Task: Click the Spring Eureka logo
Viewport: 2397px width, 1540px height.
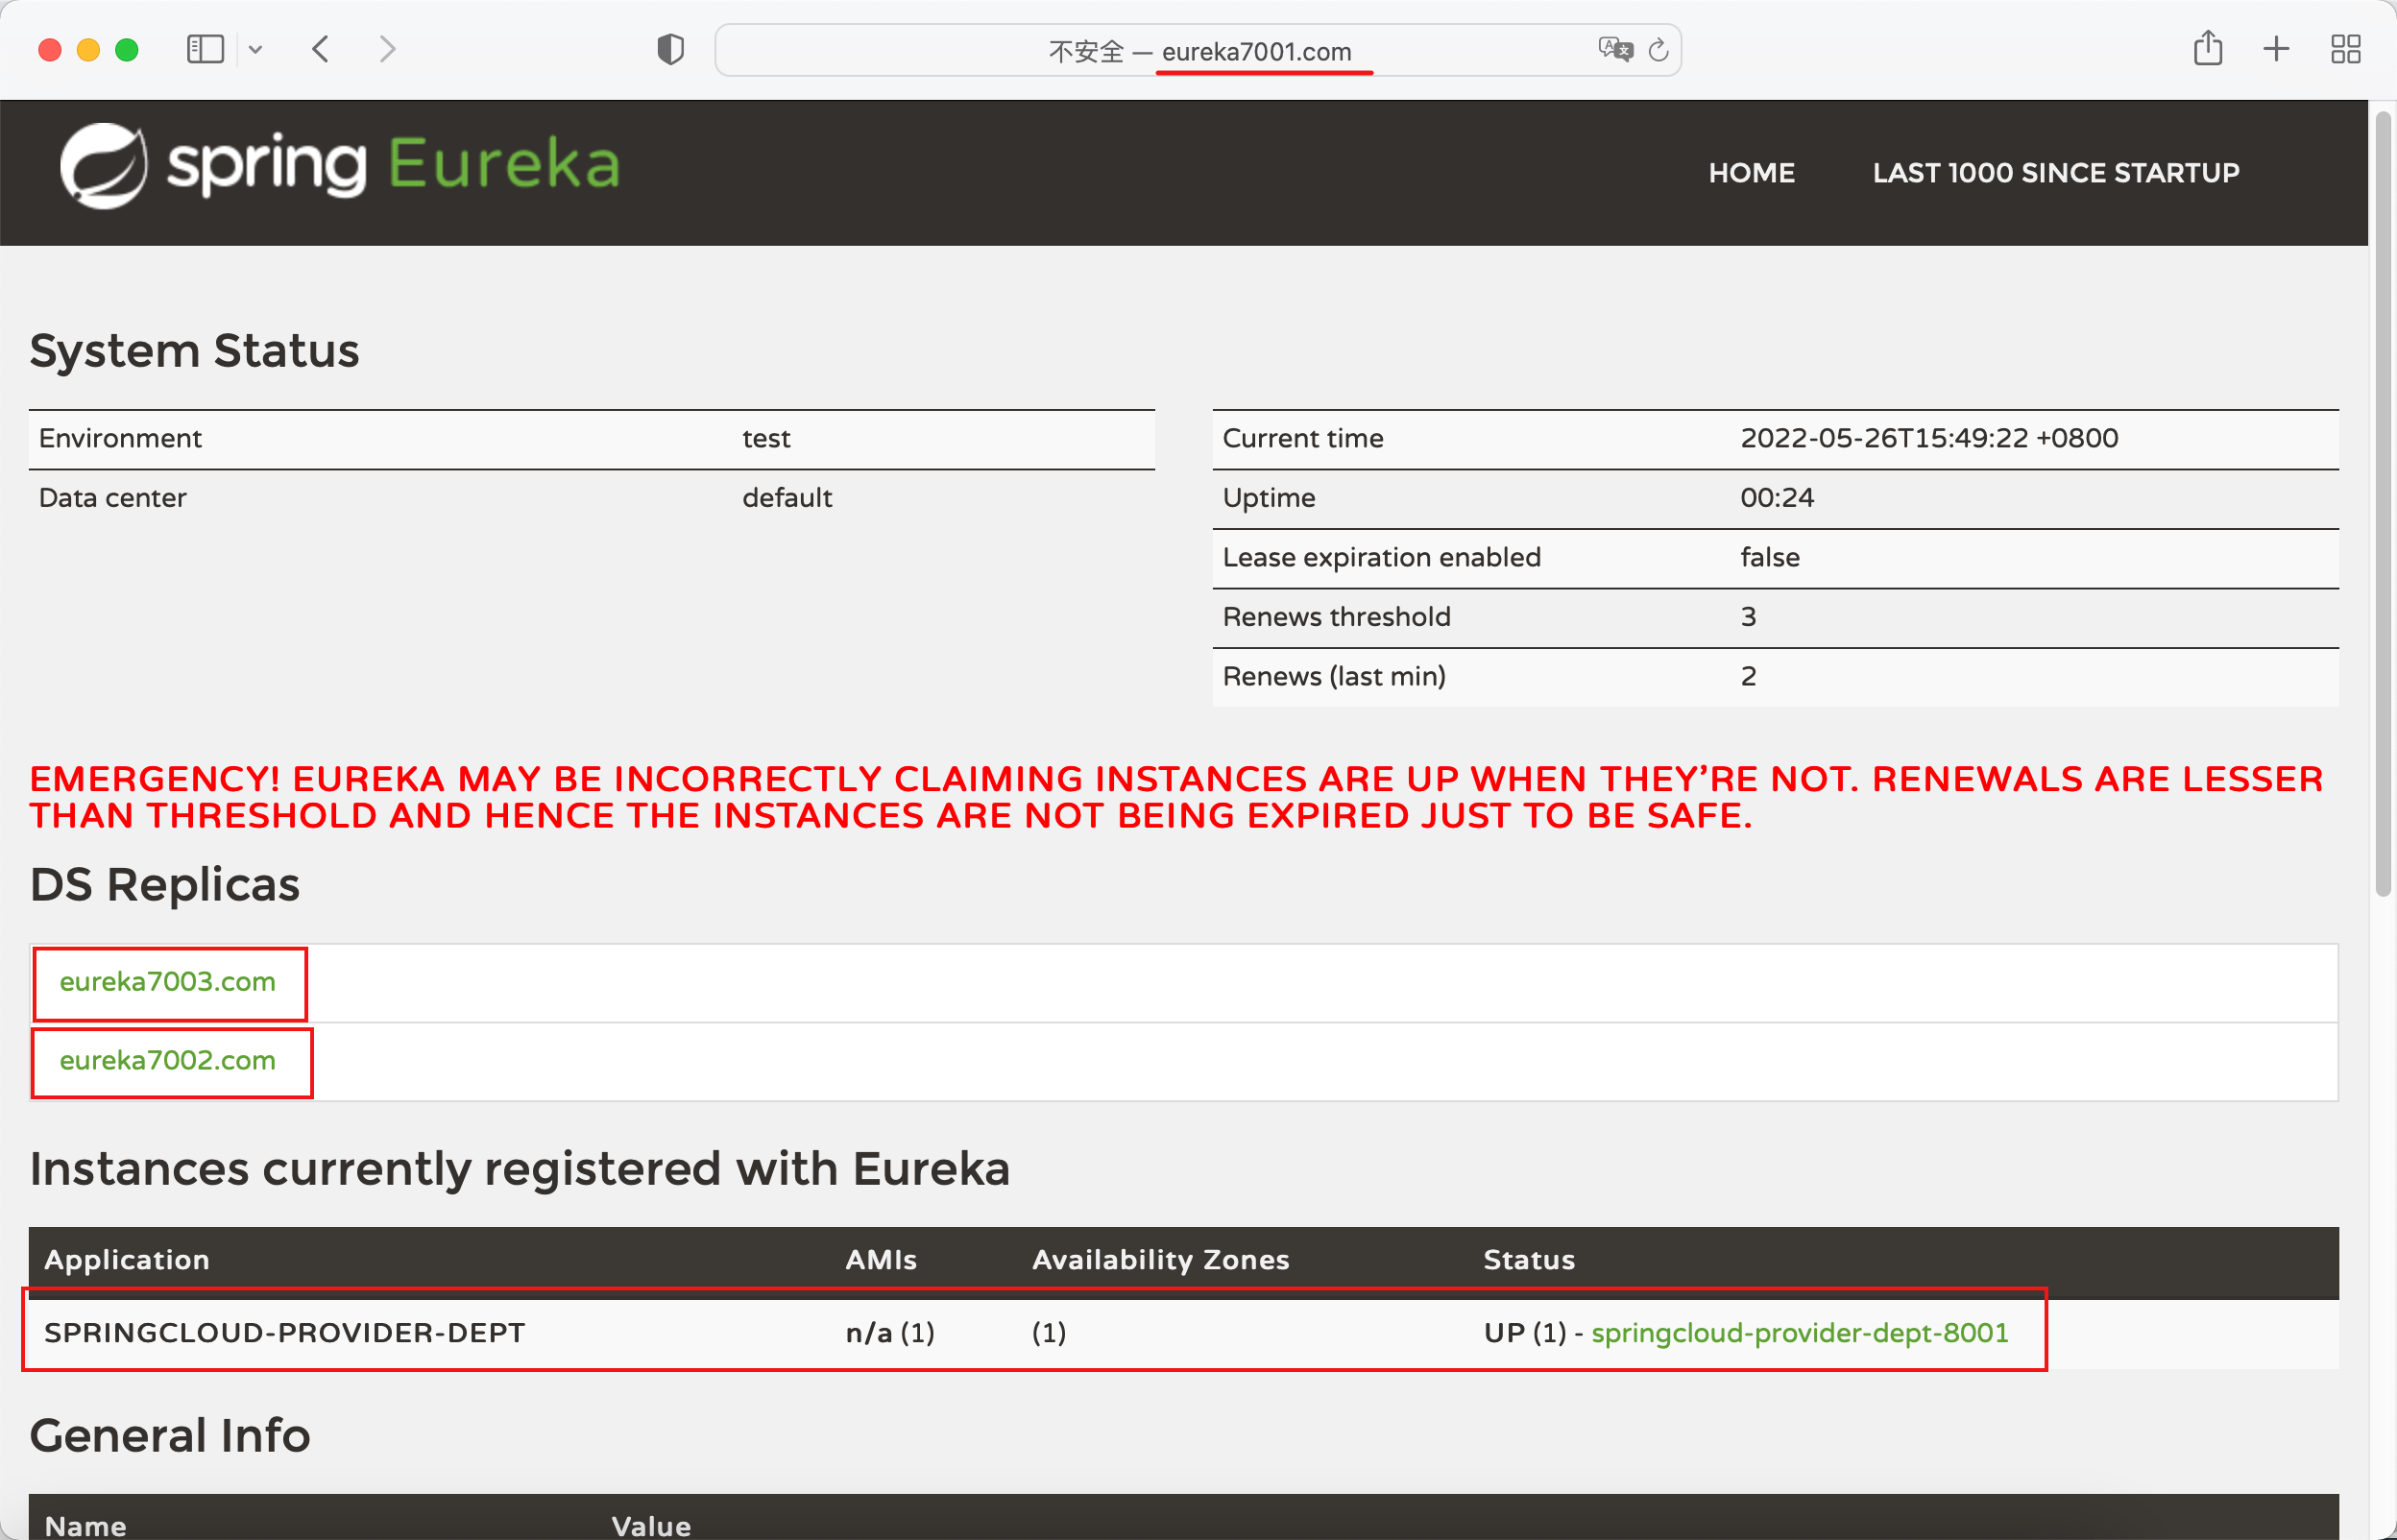Action: pyautogui.click(x=340, y=165)
